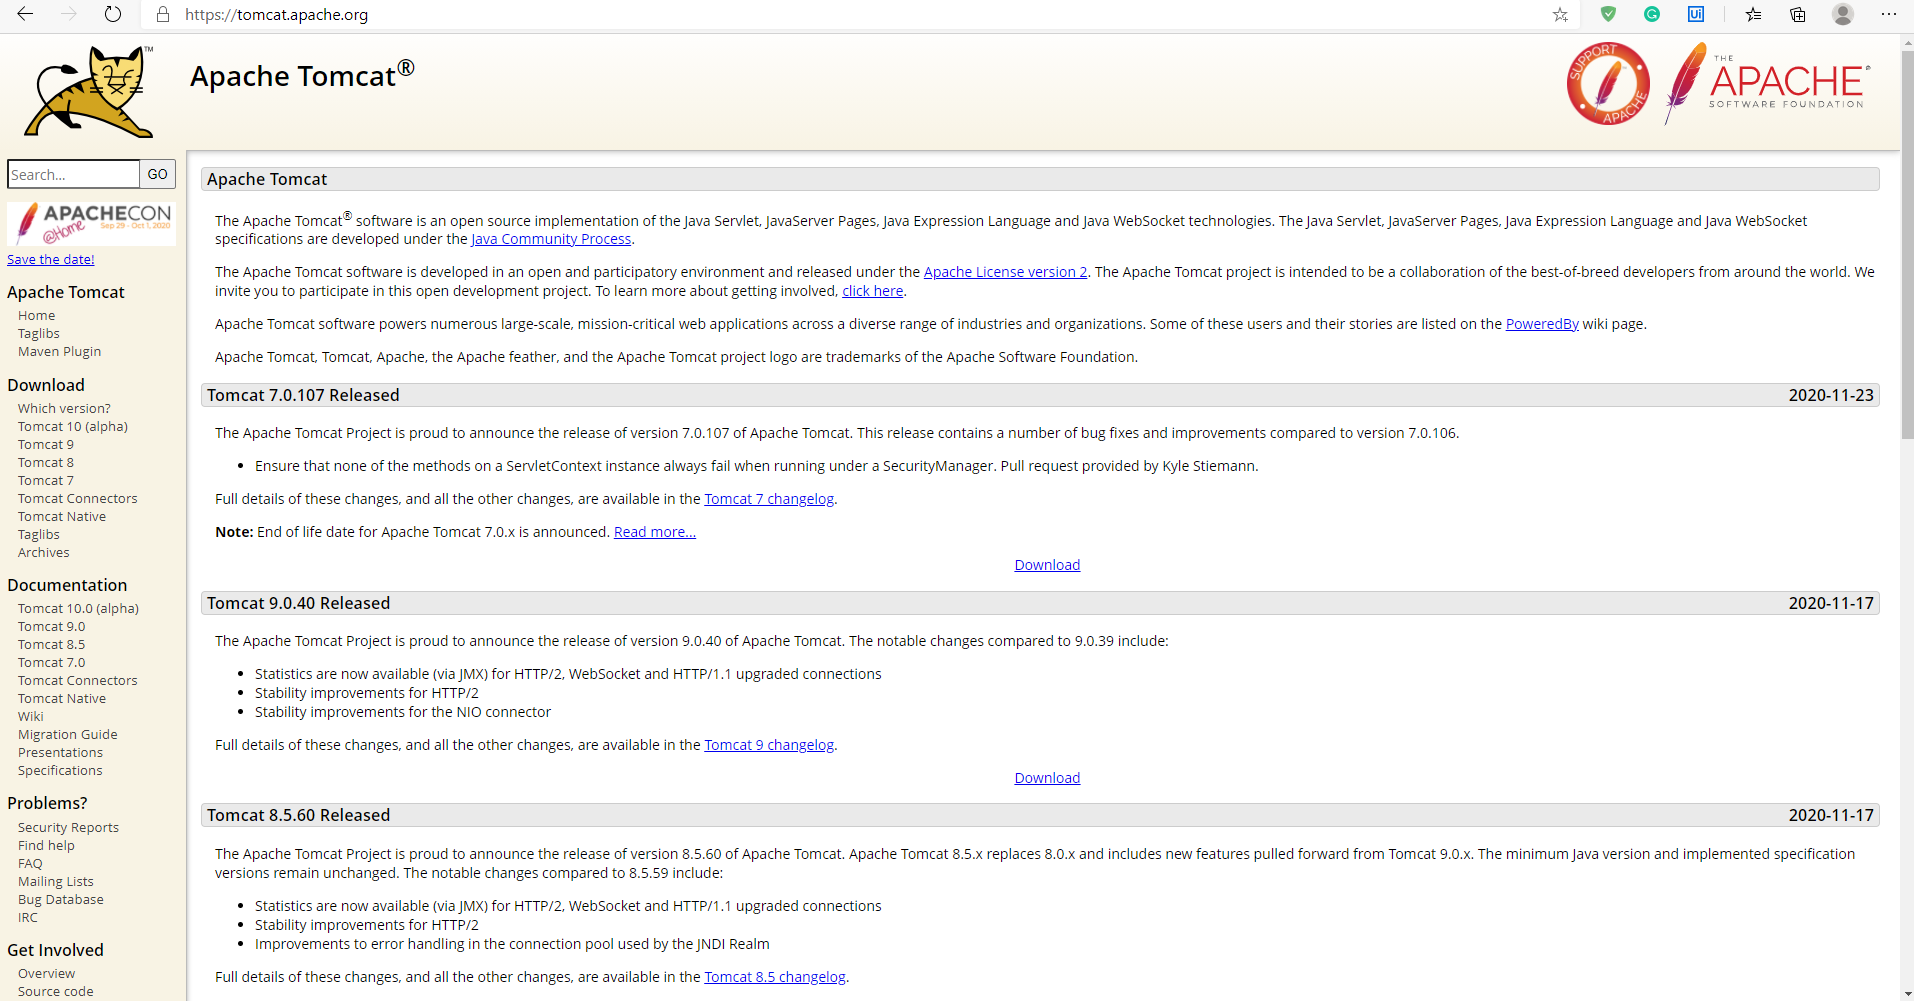Viewport: 1914px width, 1001px height.
Task: Open Mailing Lists sidebar link
Action: click(56, 881)
